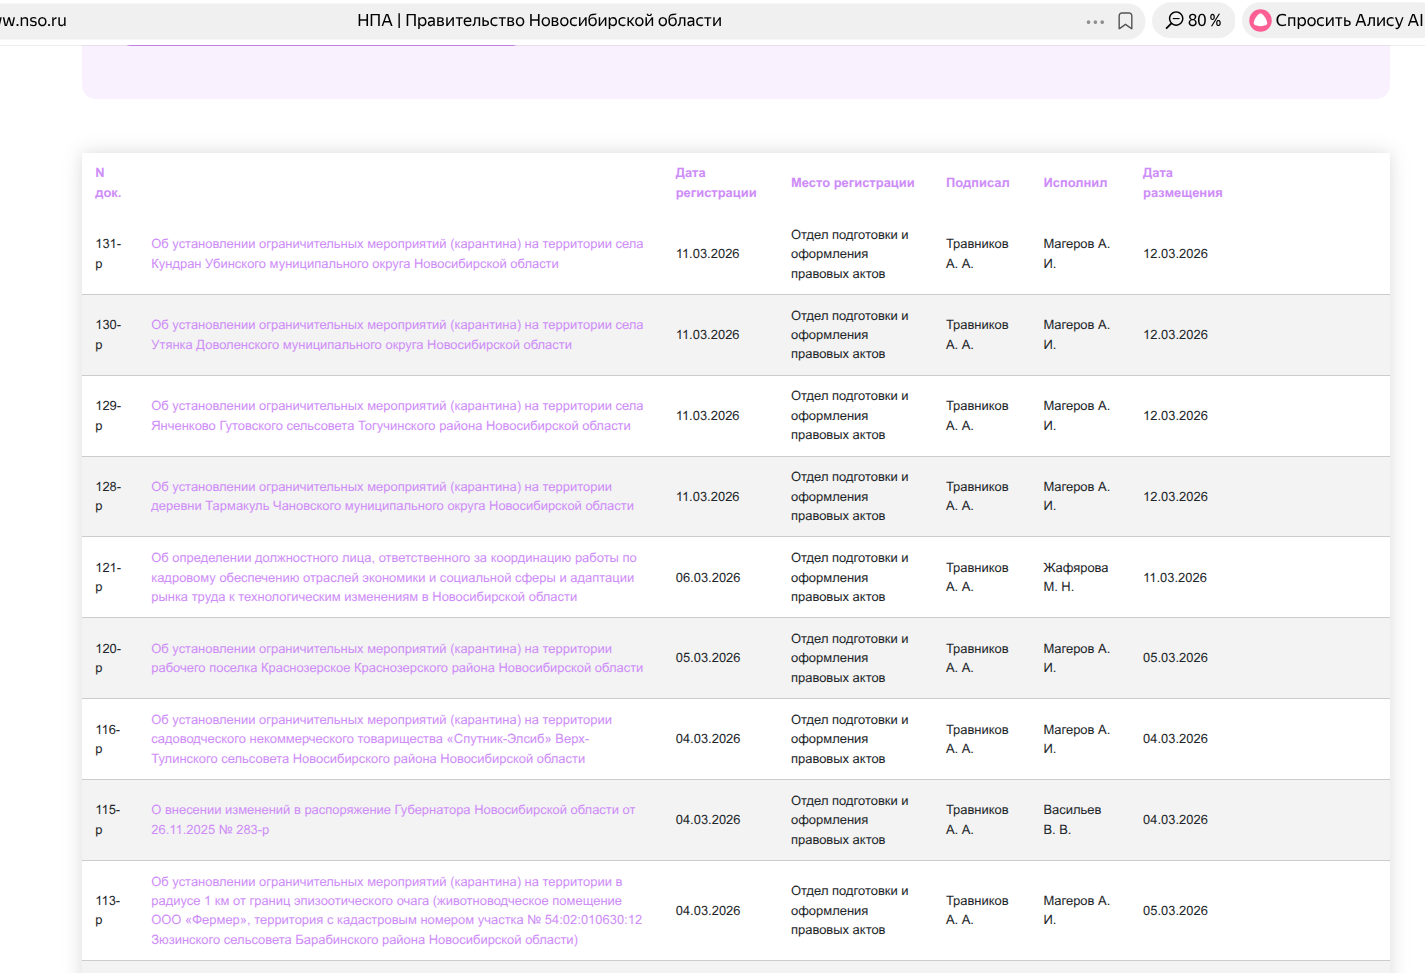The width and height of the screenshot is (1425, 973).
Task: Click the bookmark icon in address bar
Action: click(1125, 21)
